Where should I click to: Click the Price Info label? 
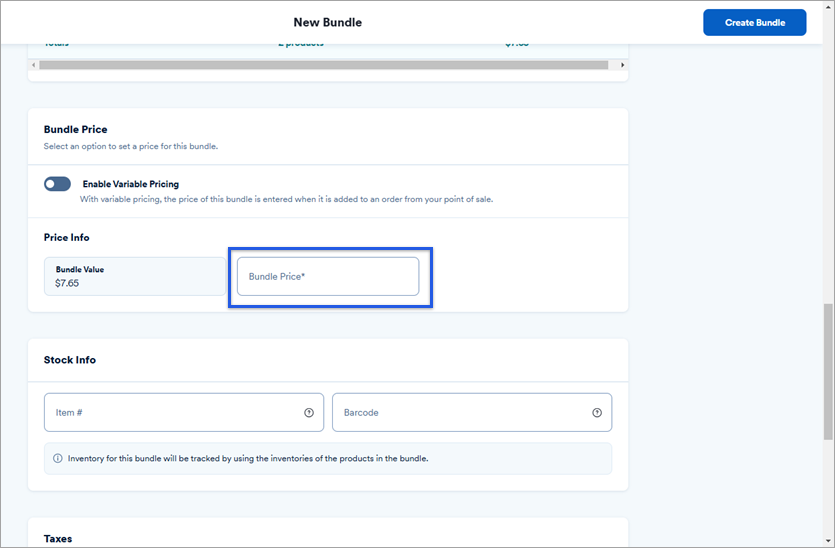[67, 238]
